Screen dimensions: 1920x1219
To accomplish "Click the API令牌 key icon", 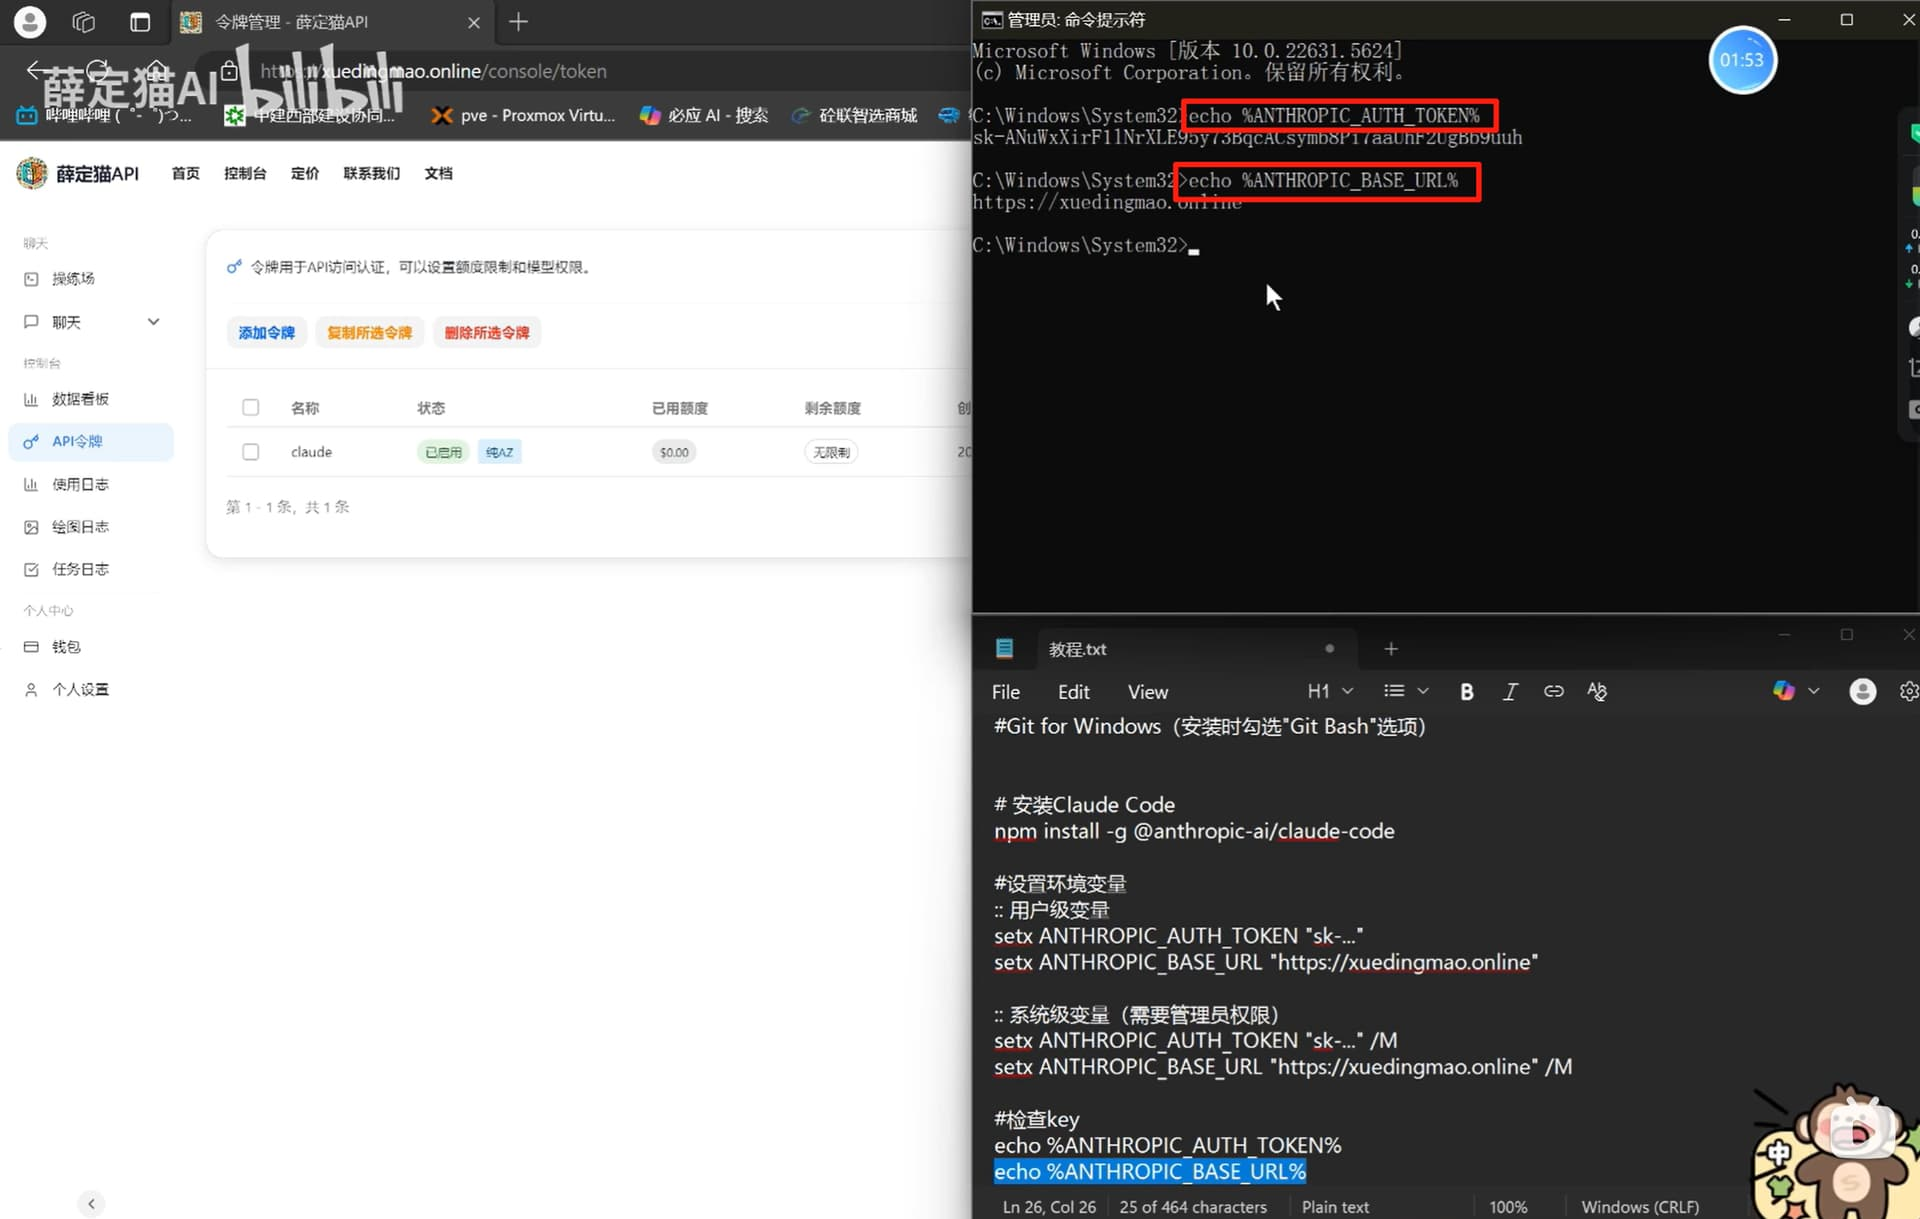I will [31, 442].
